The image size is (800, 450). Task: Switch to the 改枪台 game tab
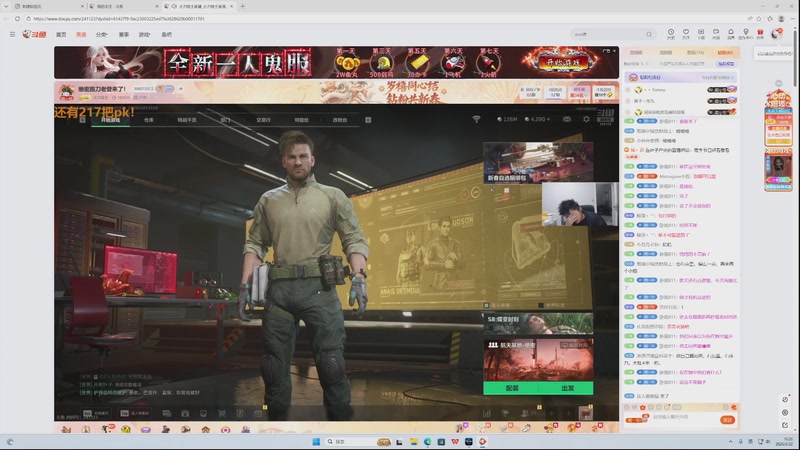point(340,120)
